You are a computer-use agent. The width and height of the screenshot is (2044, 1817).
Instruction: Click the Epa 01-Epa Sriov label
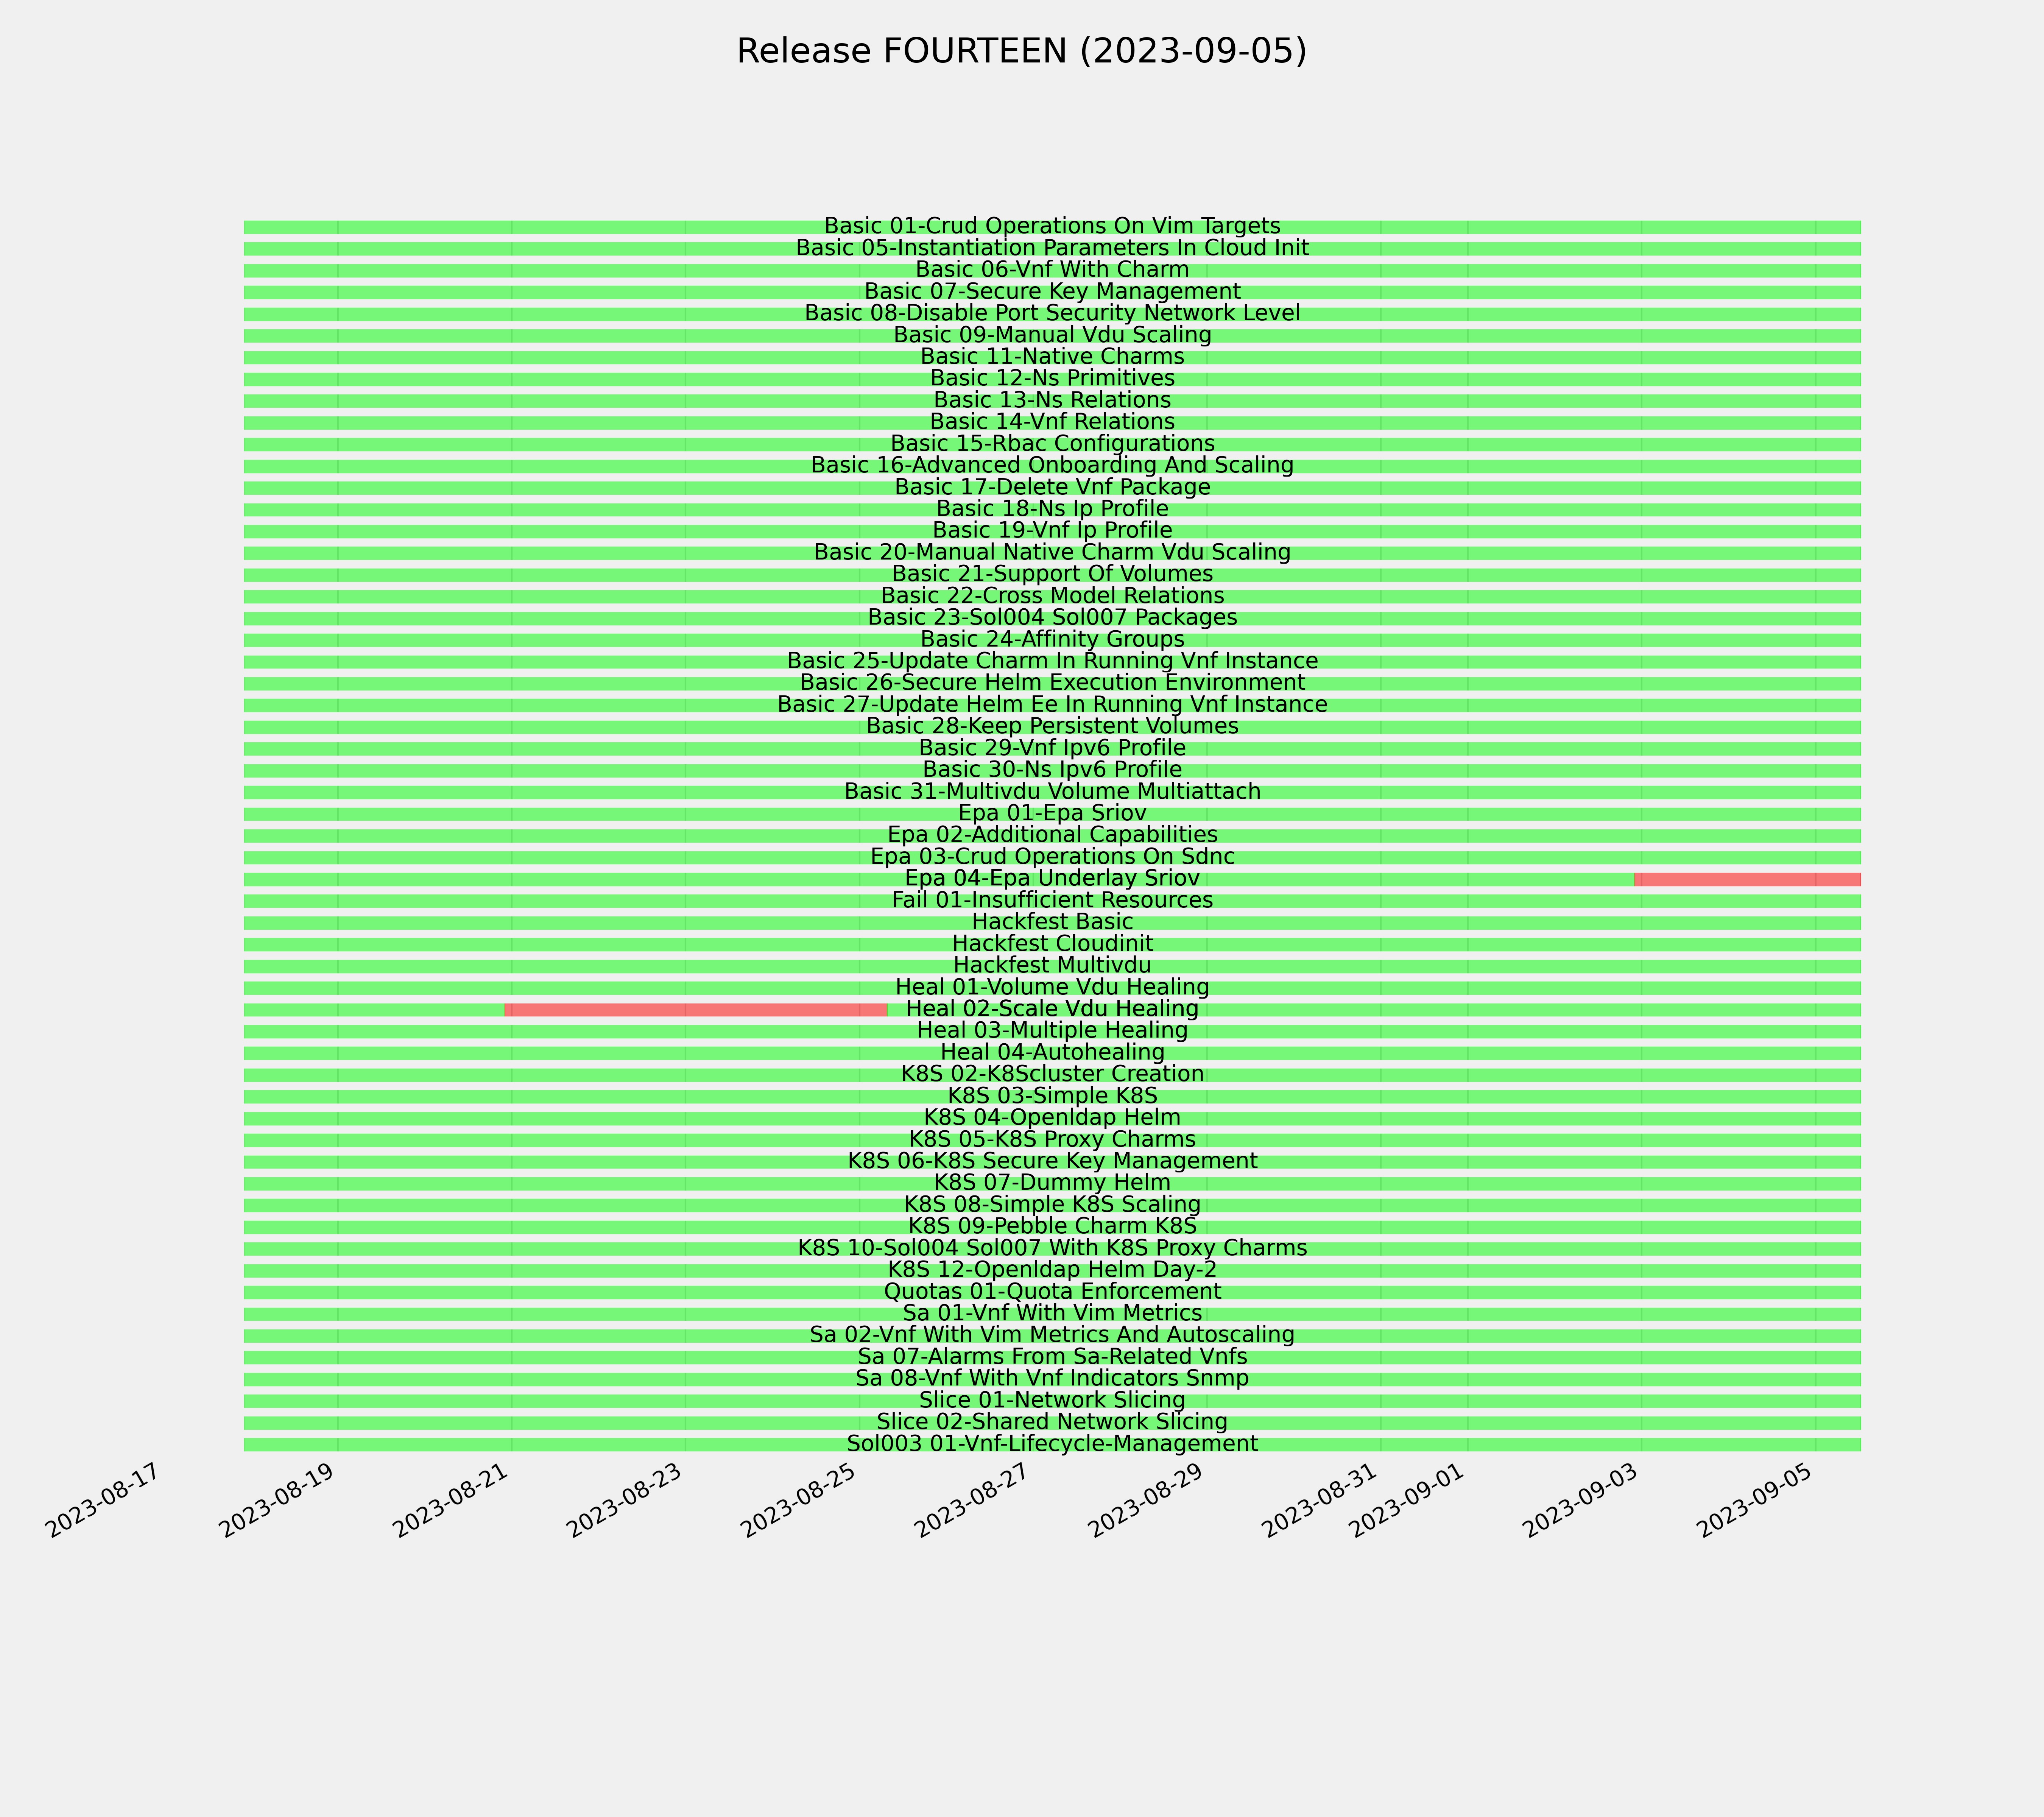(1052, 814)
